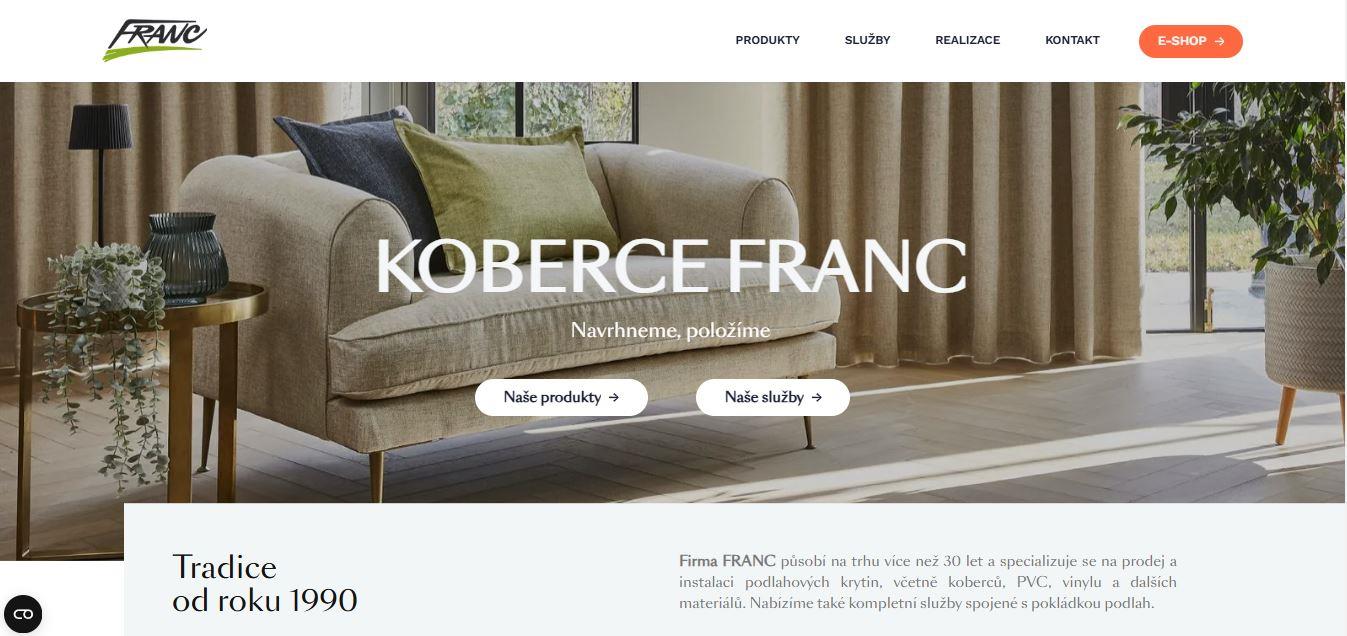Open the KONTAKT page link

click(x=1072, y=41)
